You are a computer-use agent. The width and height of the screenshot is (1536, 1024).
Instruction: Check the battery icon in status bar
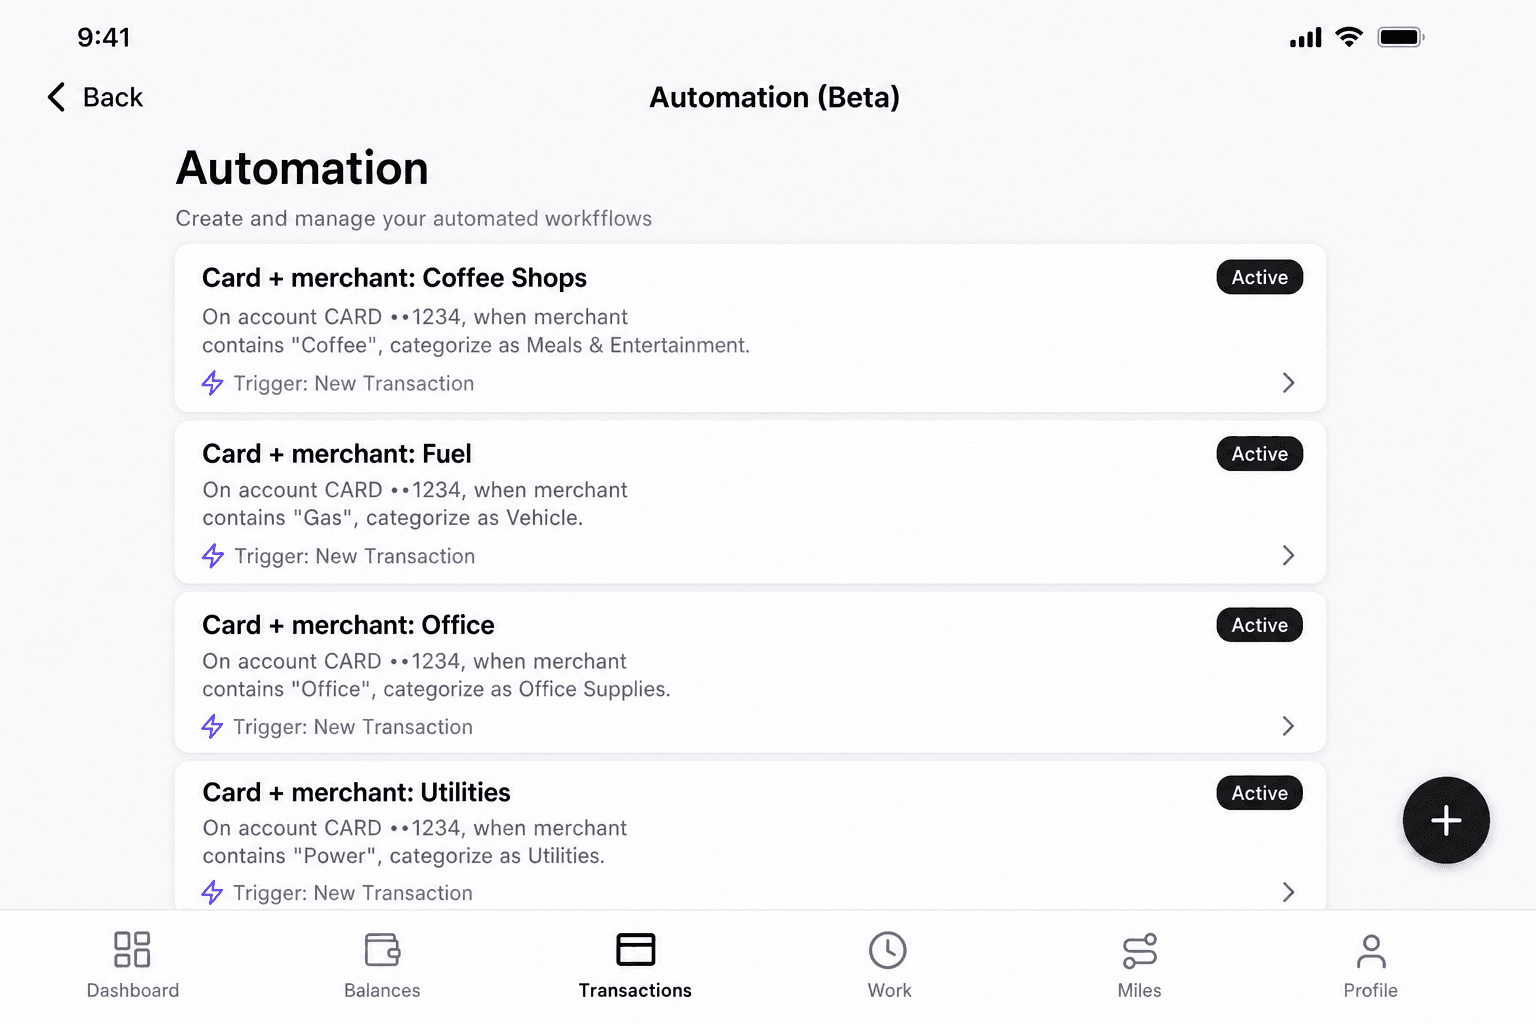point(1401,37)
